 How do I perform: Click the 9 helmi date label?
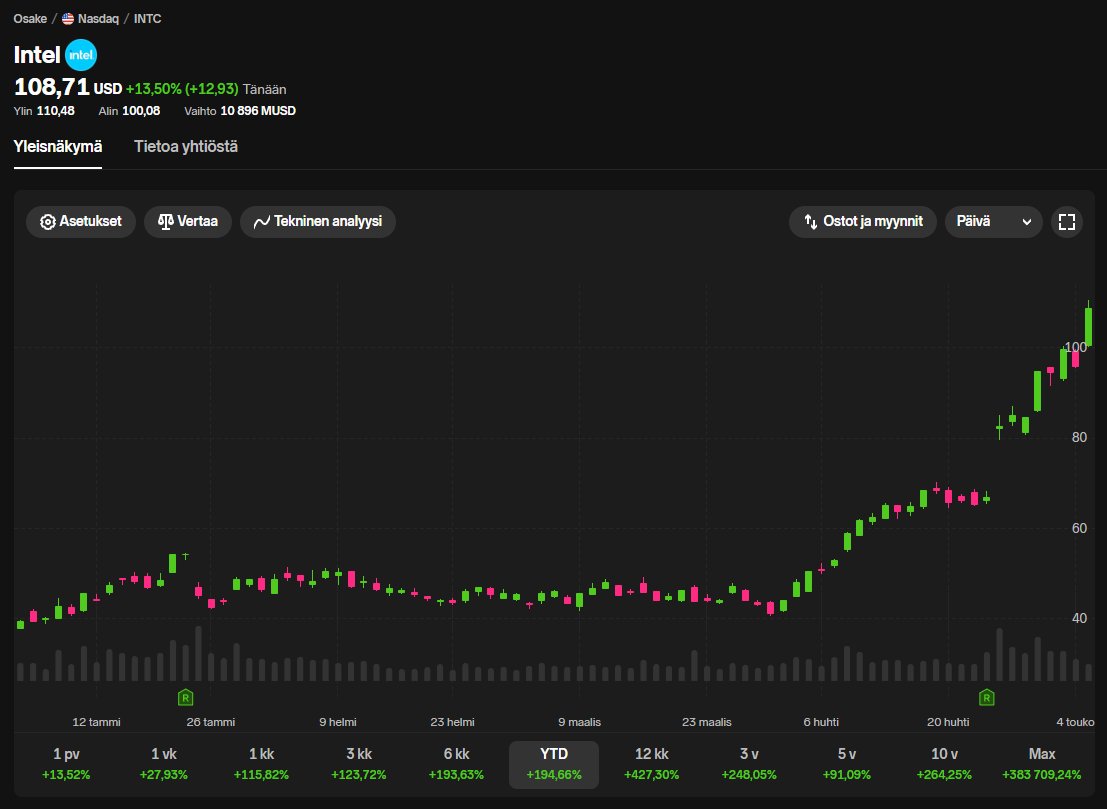(338, 722)
